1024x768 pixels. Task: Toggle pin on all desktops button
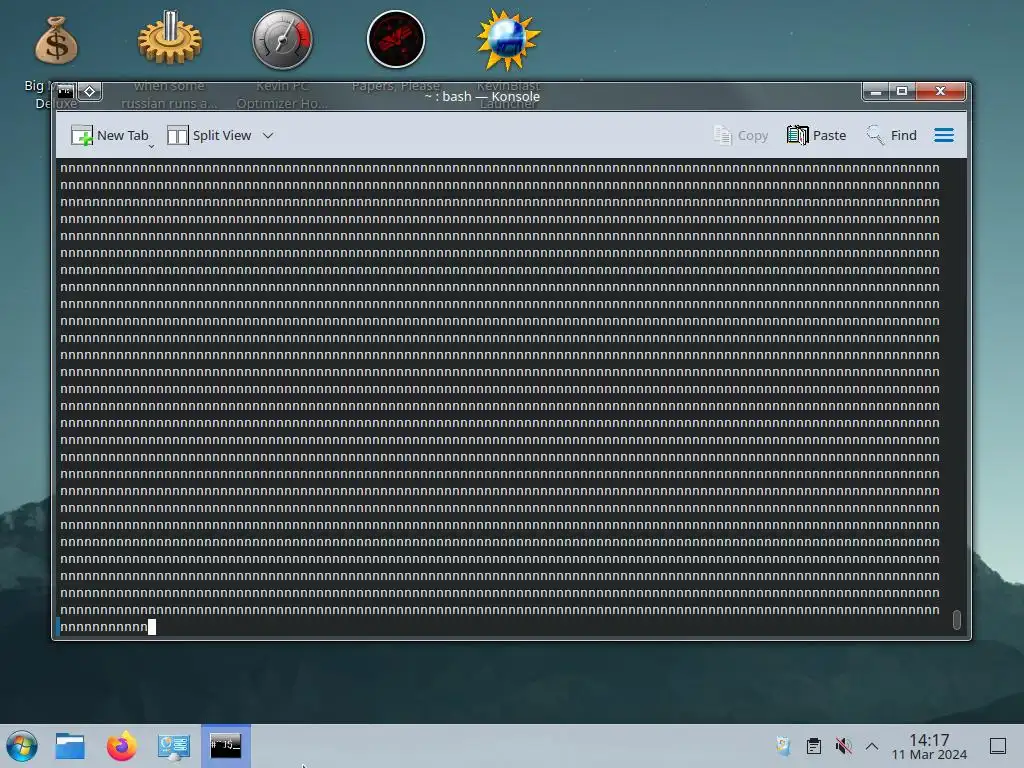coord(90,91)
